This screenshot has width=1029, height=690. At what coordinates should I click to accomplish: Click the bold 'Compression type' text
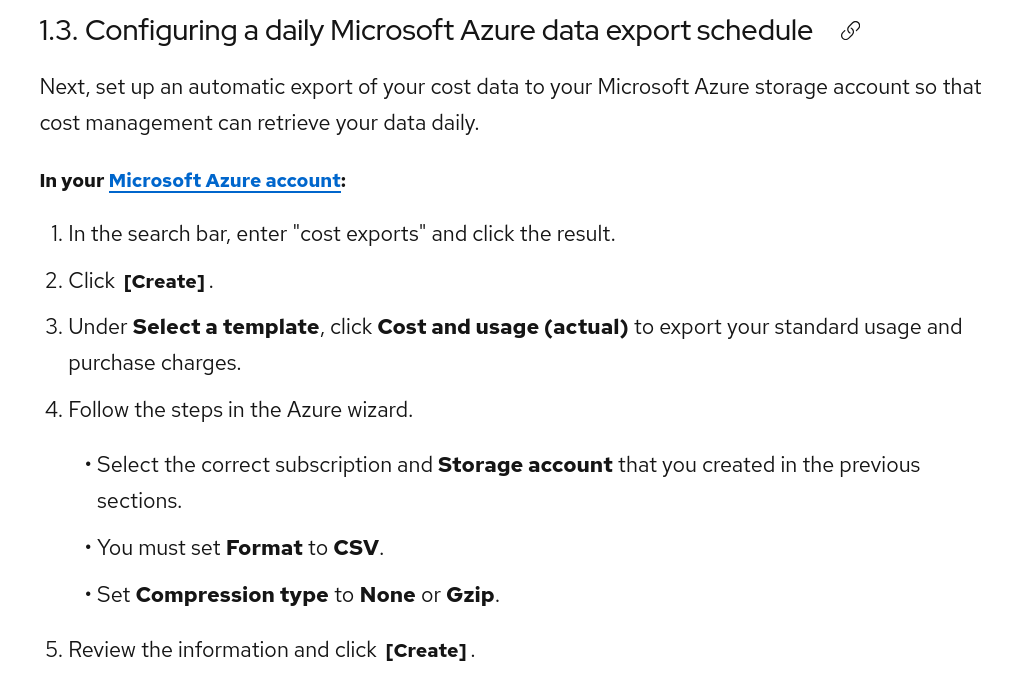(x=232, y=595)
